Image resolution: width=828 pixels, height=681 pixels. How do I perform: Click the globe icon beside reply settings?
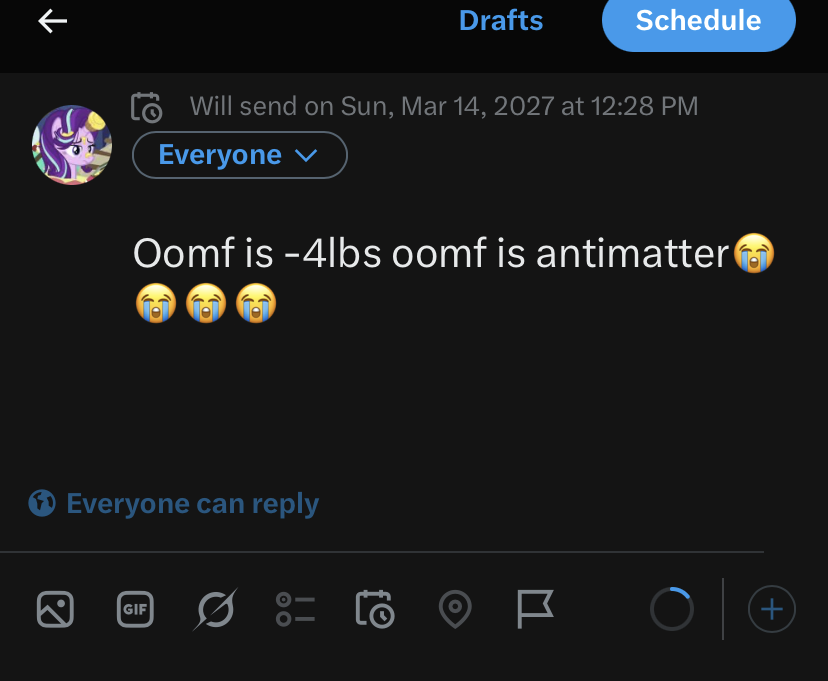click(x=42, y=503)
